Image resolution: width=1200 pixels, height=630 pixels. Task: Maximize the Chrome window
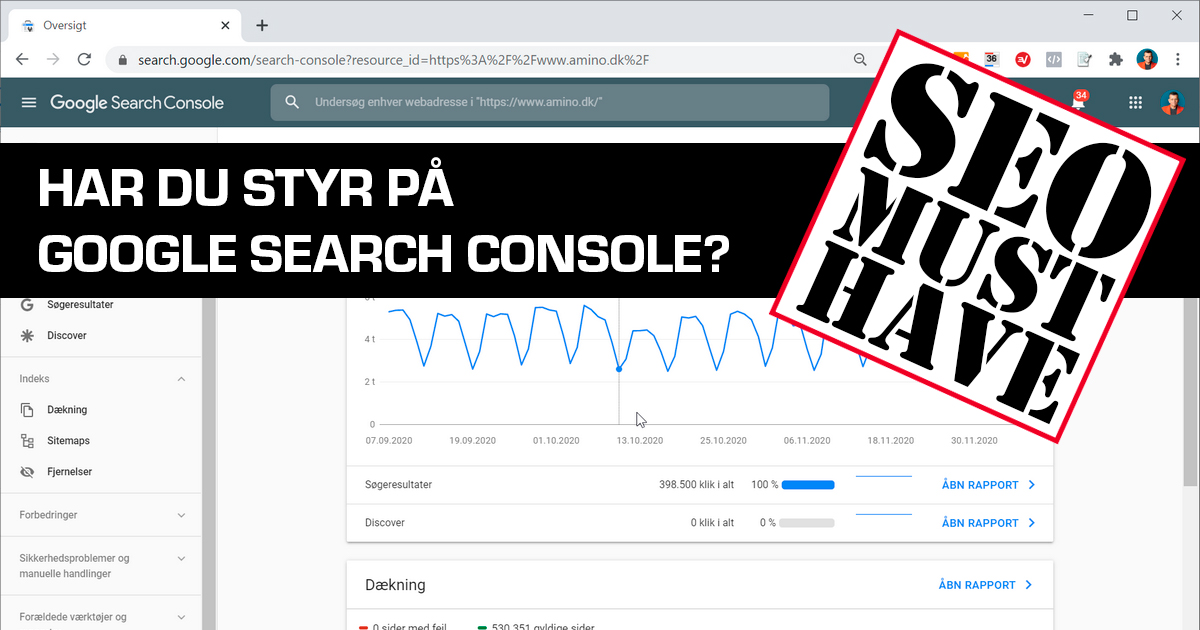point(1132,15)
